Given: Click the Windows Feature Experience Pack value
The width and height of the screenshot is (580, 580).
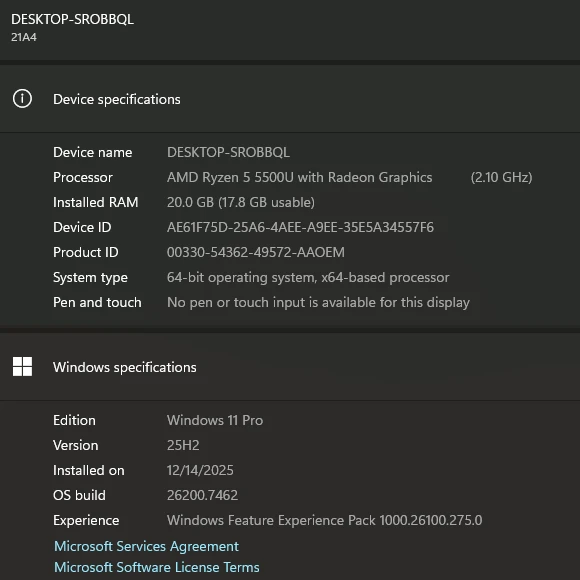Looking at the screenshot, I should 324,520.
